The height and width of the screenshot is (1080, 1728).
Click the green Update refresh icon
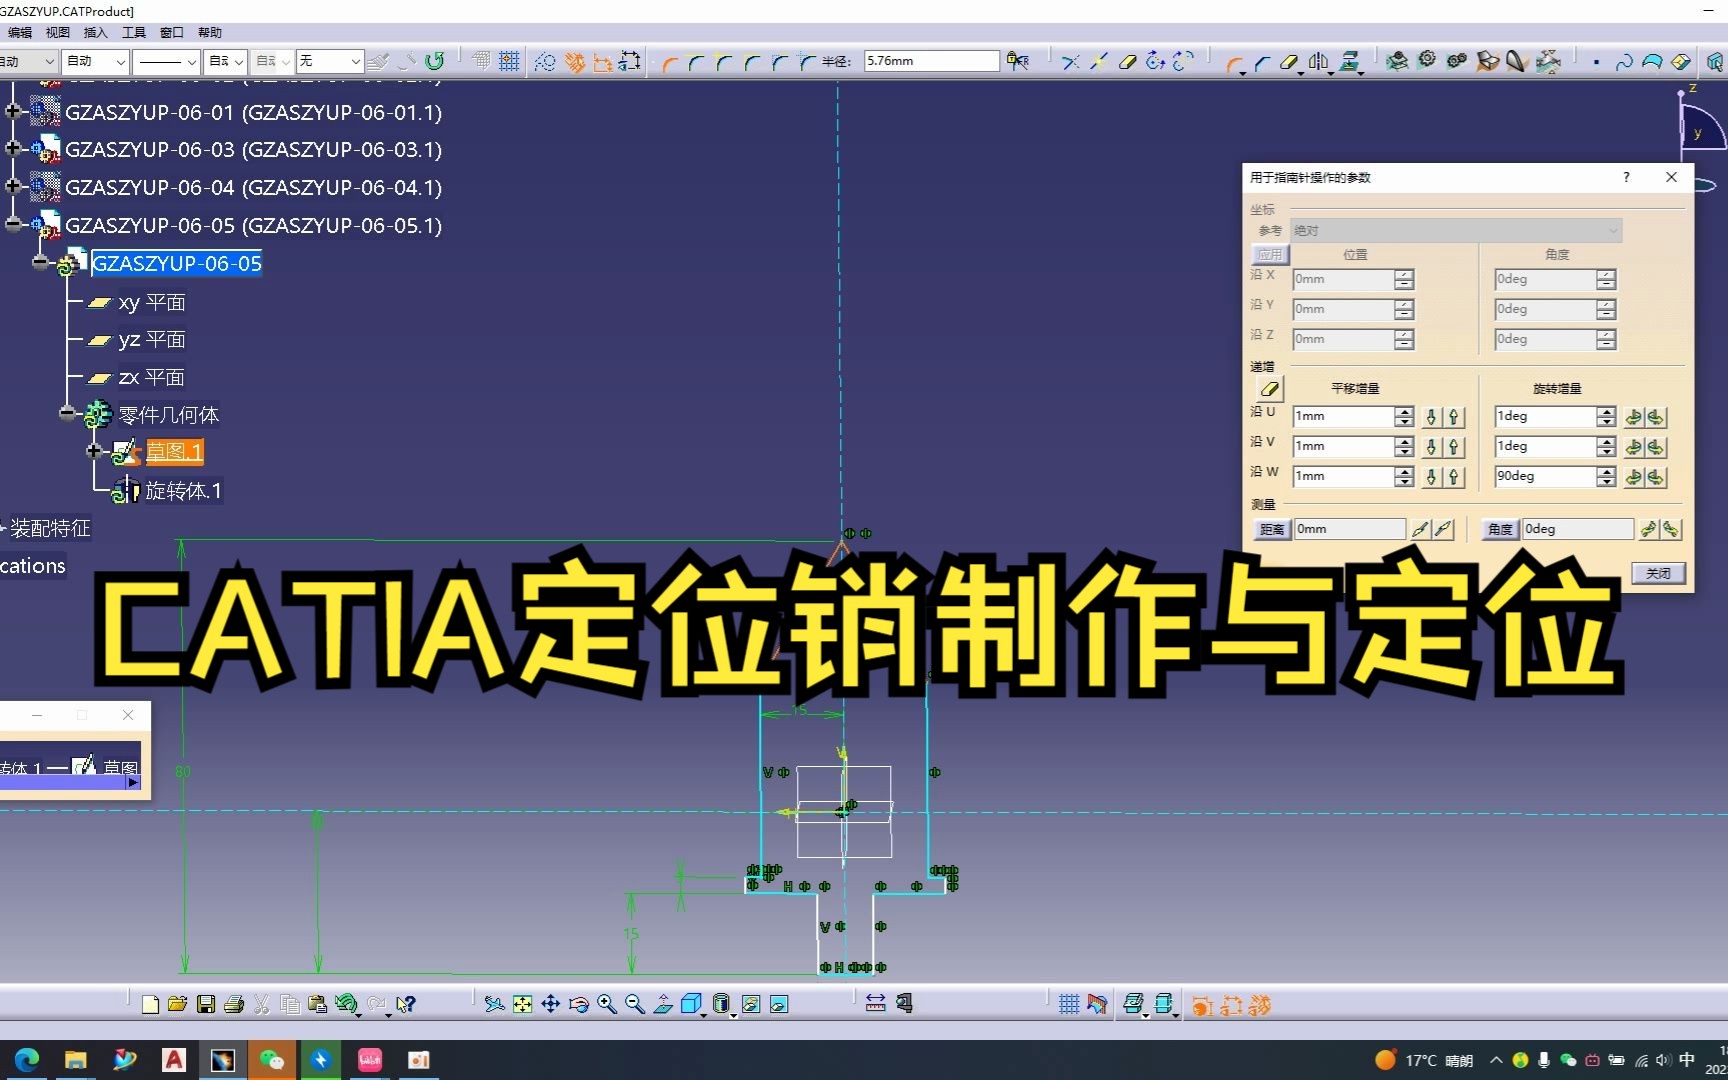[x=435, y=61]
